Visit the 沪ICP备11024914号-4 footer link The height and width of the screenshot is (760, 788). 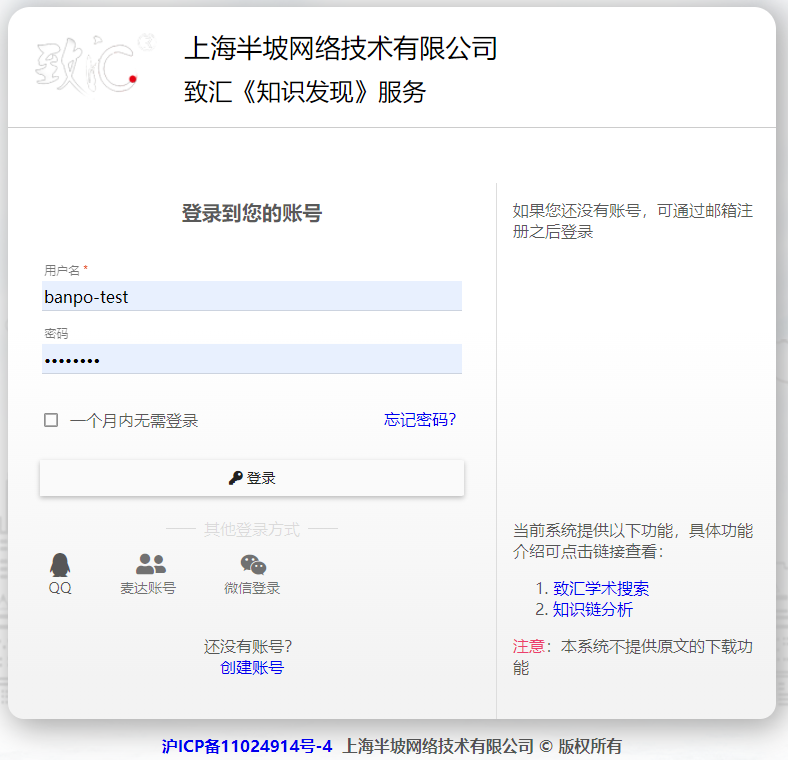pyautogui.click(x=247, y=746)
